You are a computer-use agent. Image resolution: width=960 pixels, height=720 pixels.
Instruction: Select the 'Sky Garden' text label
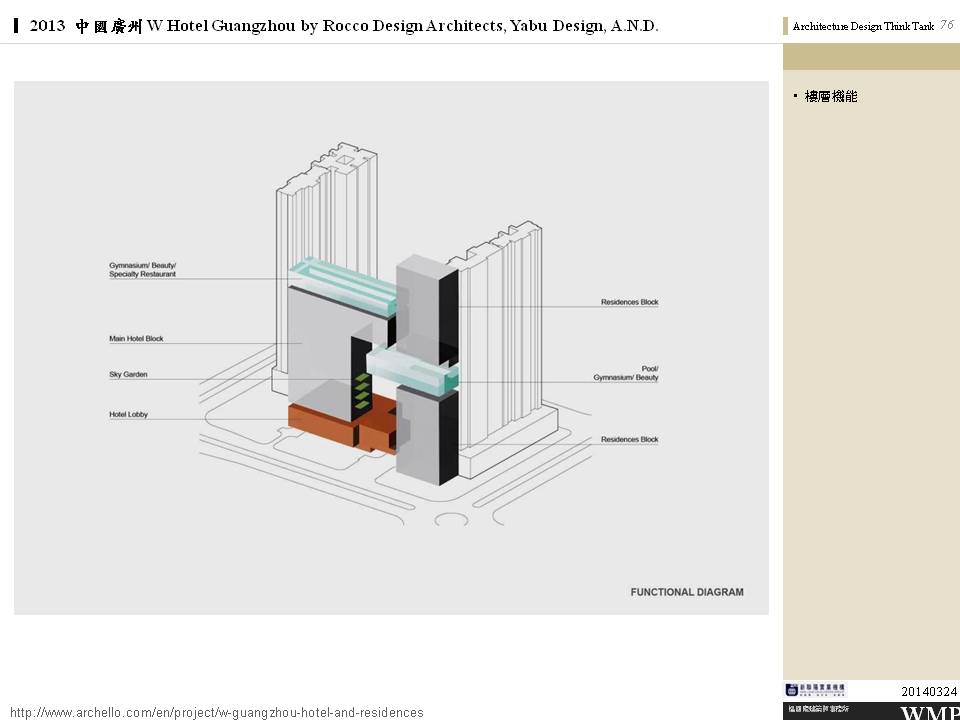point(128,375)
